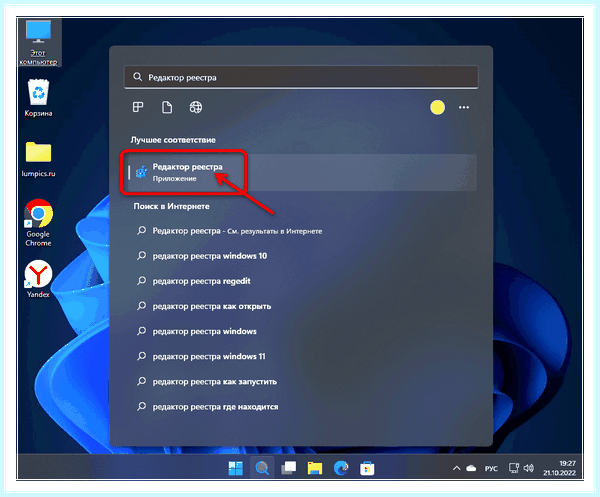Click the search box with Редактор реестра
Viewport: 600px width, 497px height.
301,77
